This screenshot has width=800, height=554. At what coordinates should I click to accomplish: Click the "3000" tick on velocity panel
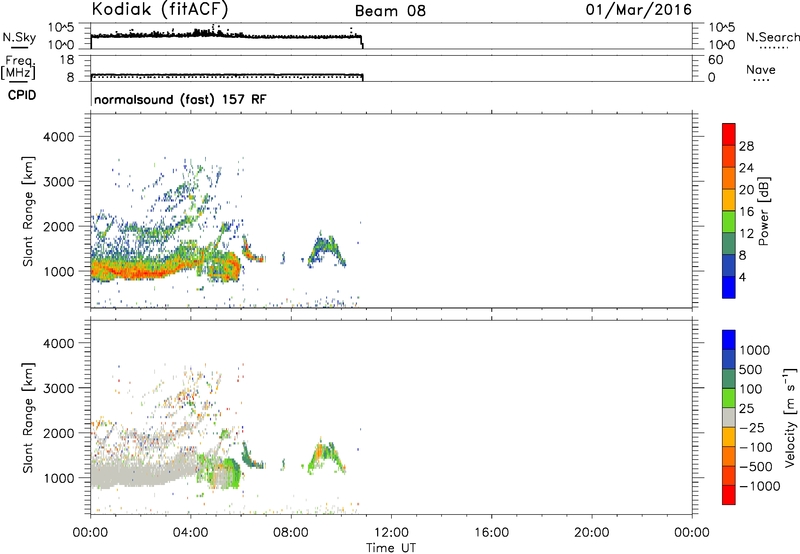[59, 388]
